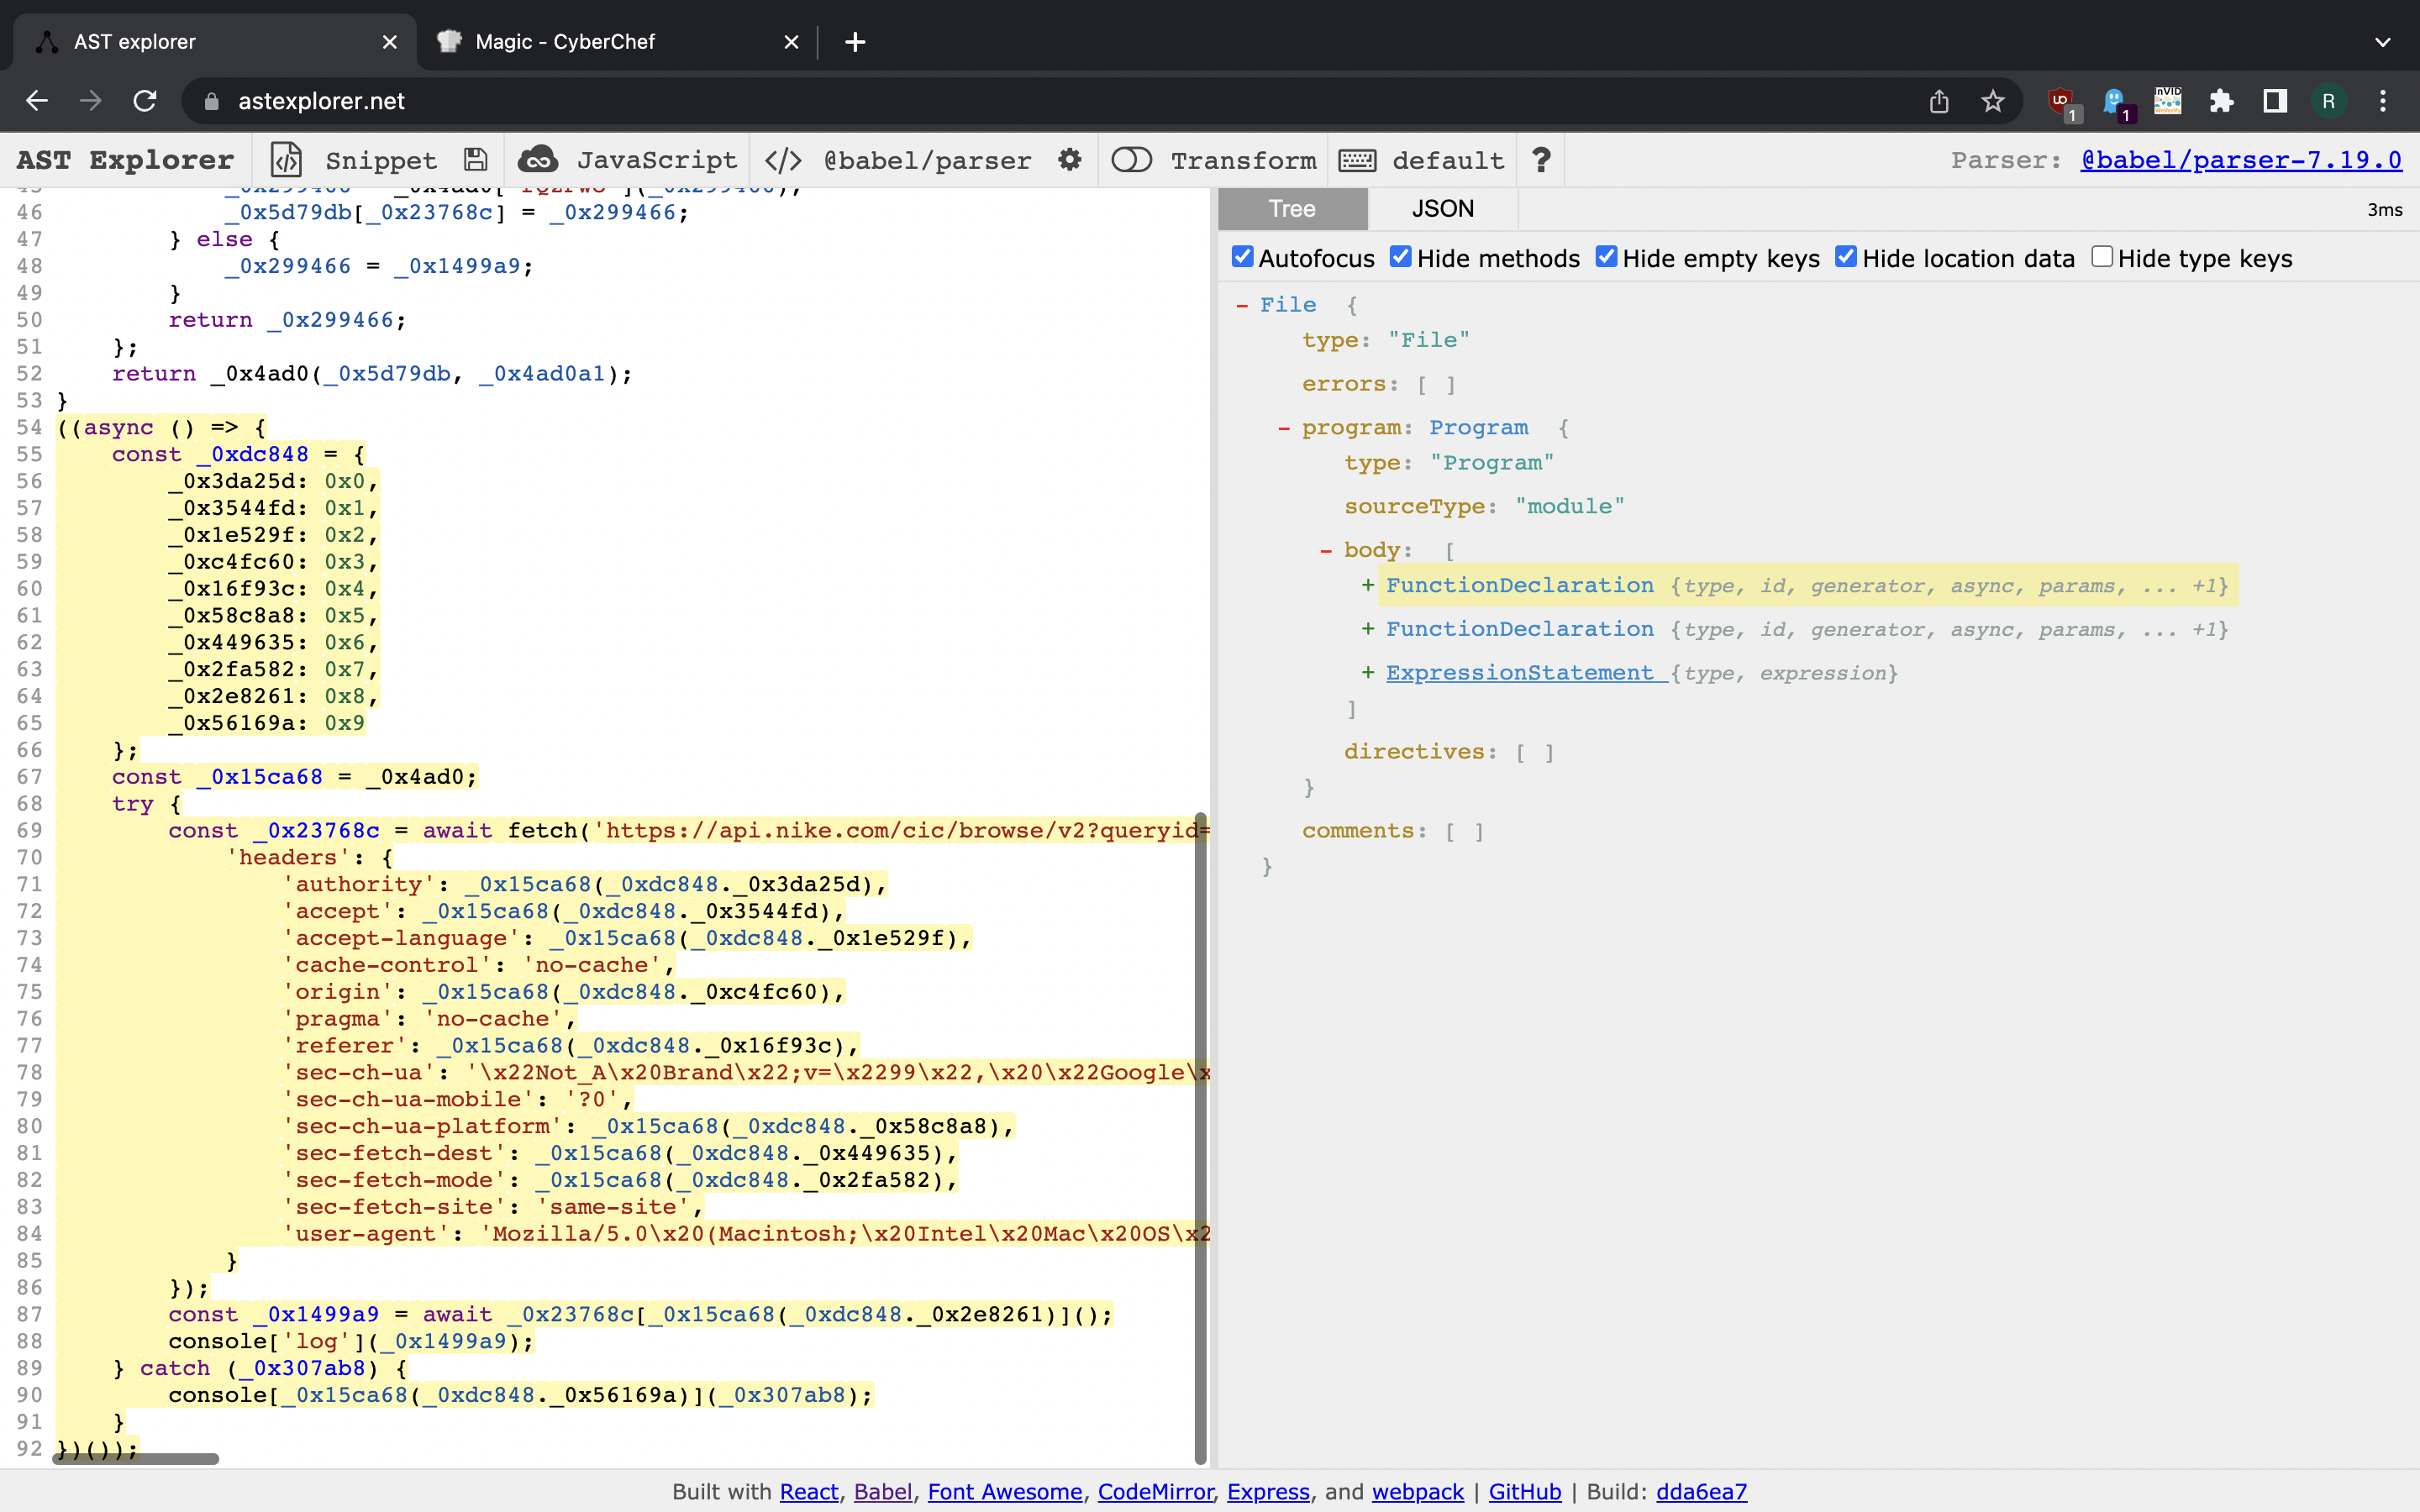
Task: Uncheck Hide location data checkbox
Action: pos(1846,257)
